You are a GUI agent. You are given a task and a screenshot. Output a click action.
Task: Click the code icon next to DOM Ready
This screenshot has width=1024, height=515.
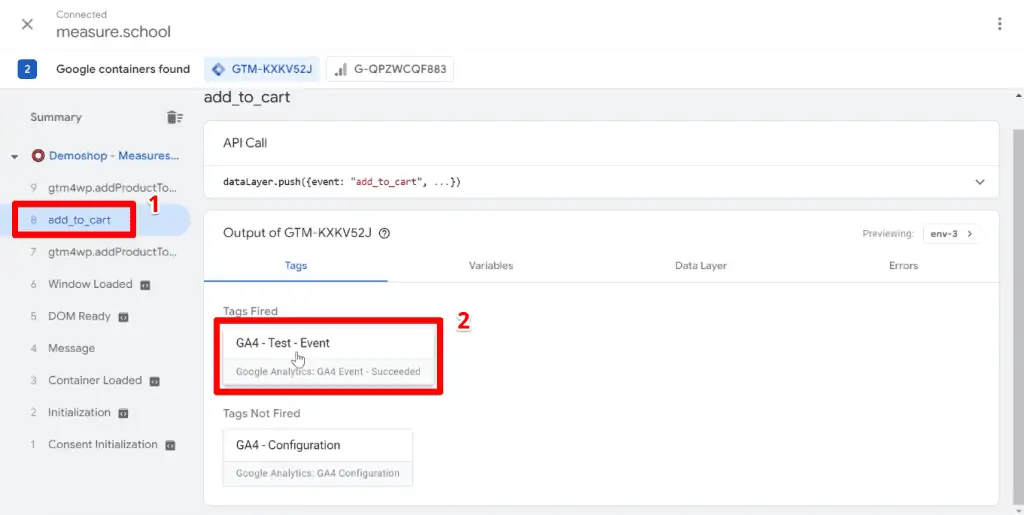(124, 317)
